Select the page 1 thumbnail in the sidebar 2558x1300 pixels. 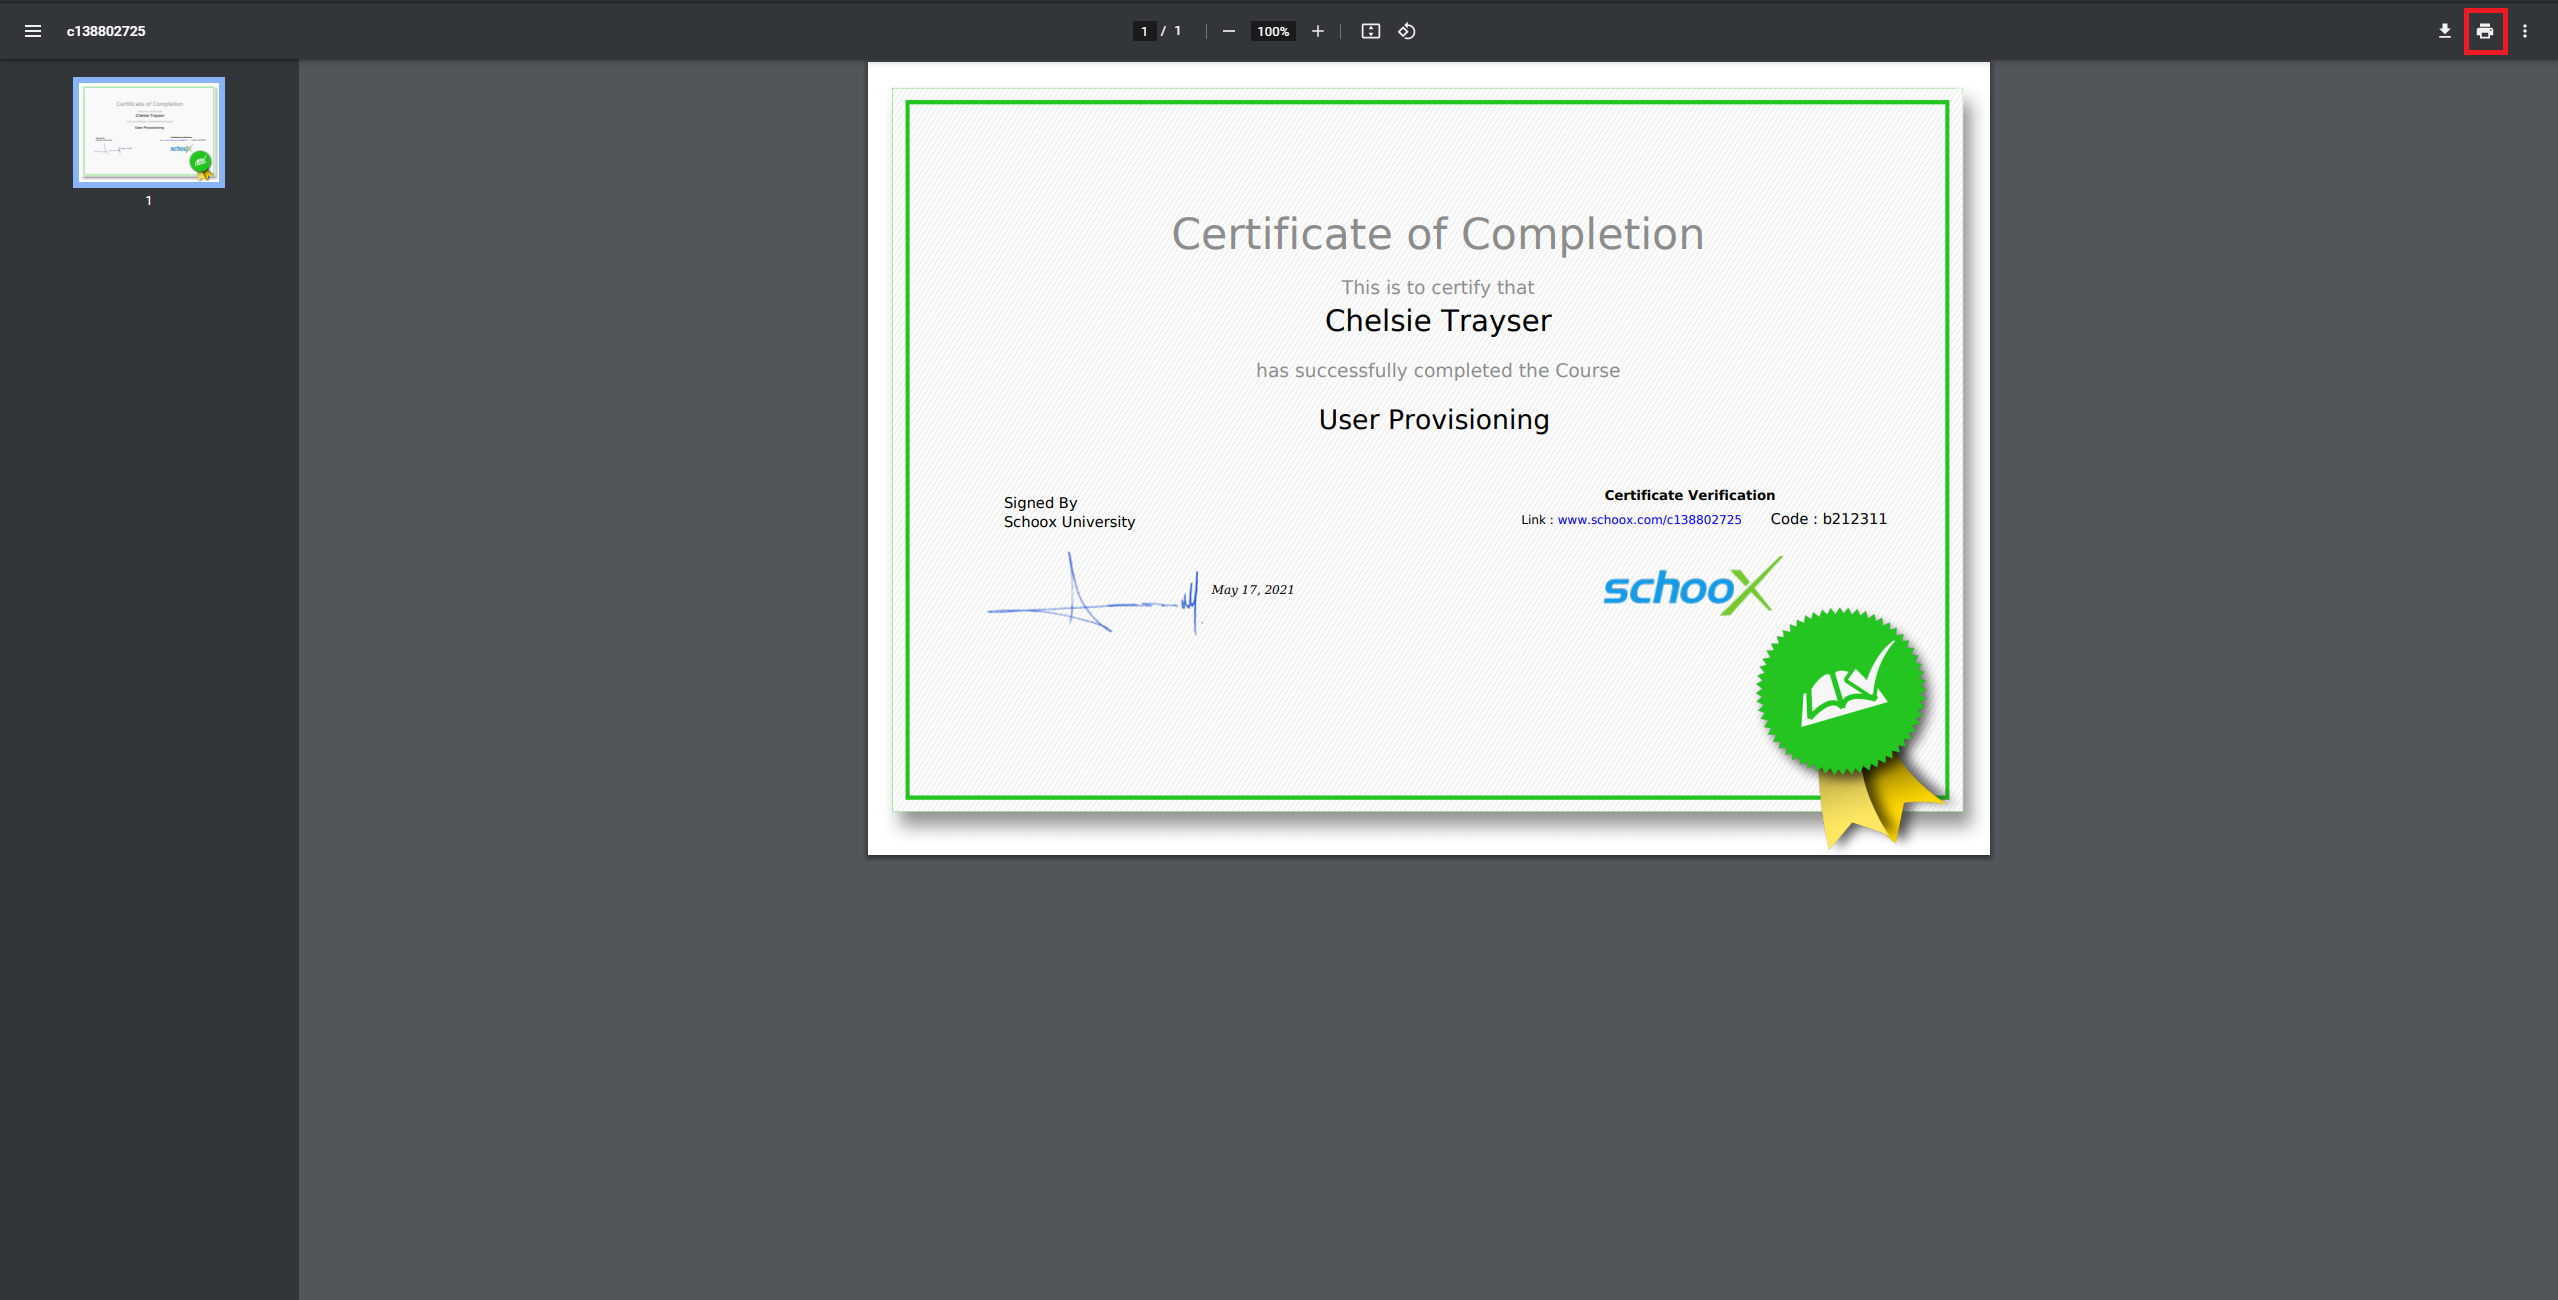pos(149,132)
